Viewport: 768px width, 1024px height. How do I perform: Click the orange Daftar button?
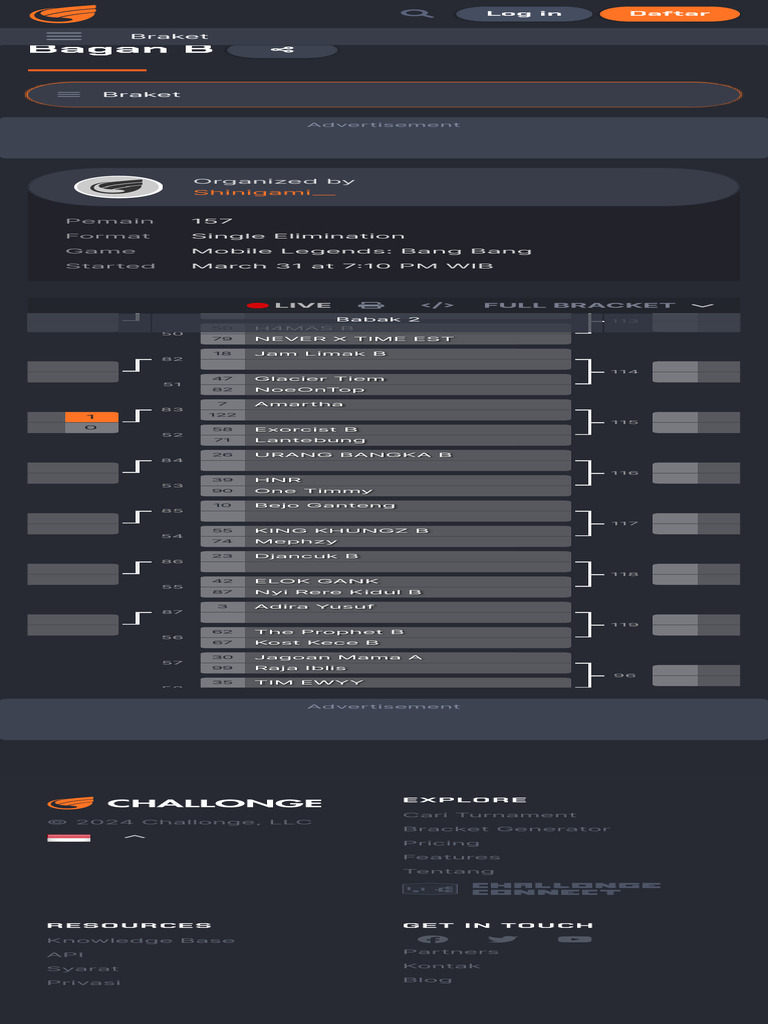click(669, 14)
